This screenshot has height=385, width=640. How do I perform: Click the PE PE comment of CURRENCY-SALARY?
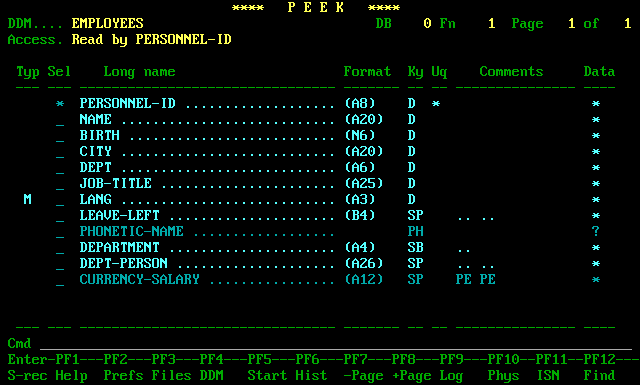(476, 279)
